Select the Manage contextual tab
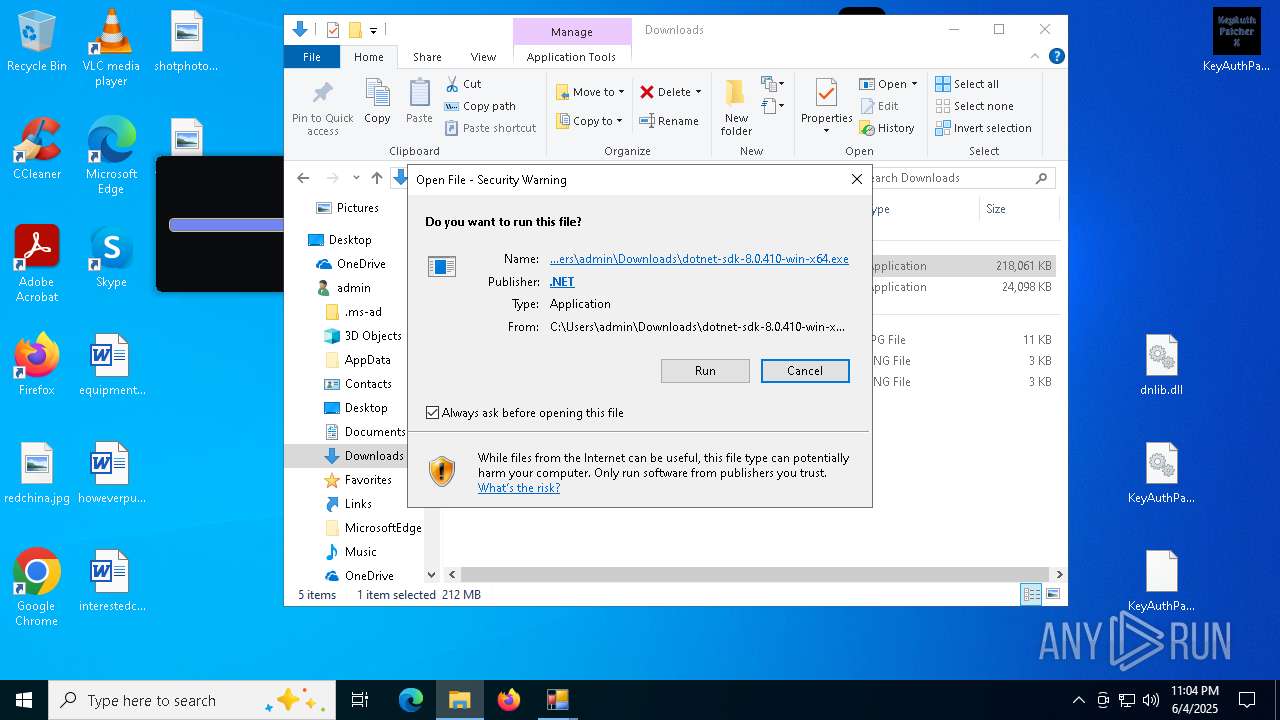 click(572, 32)
